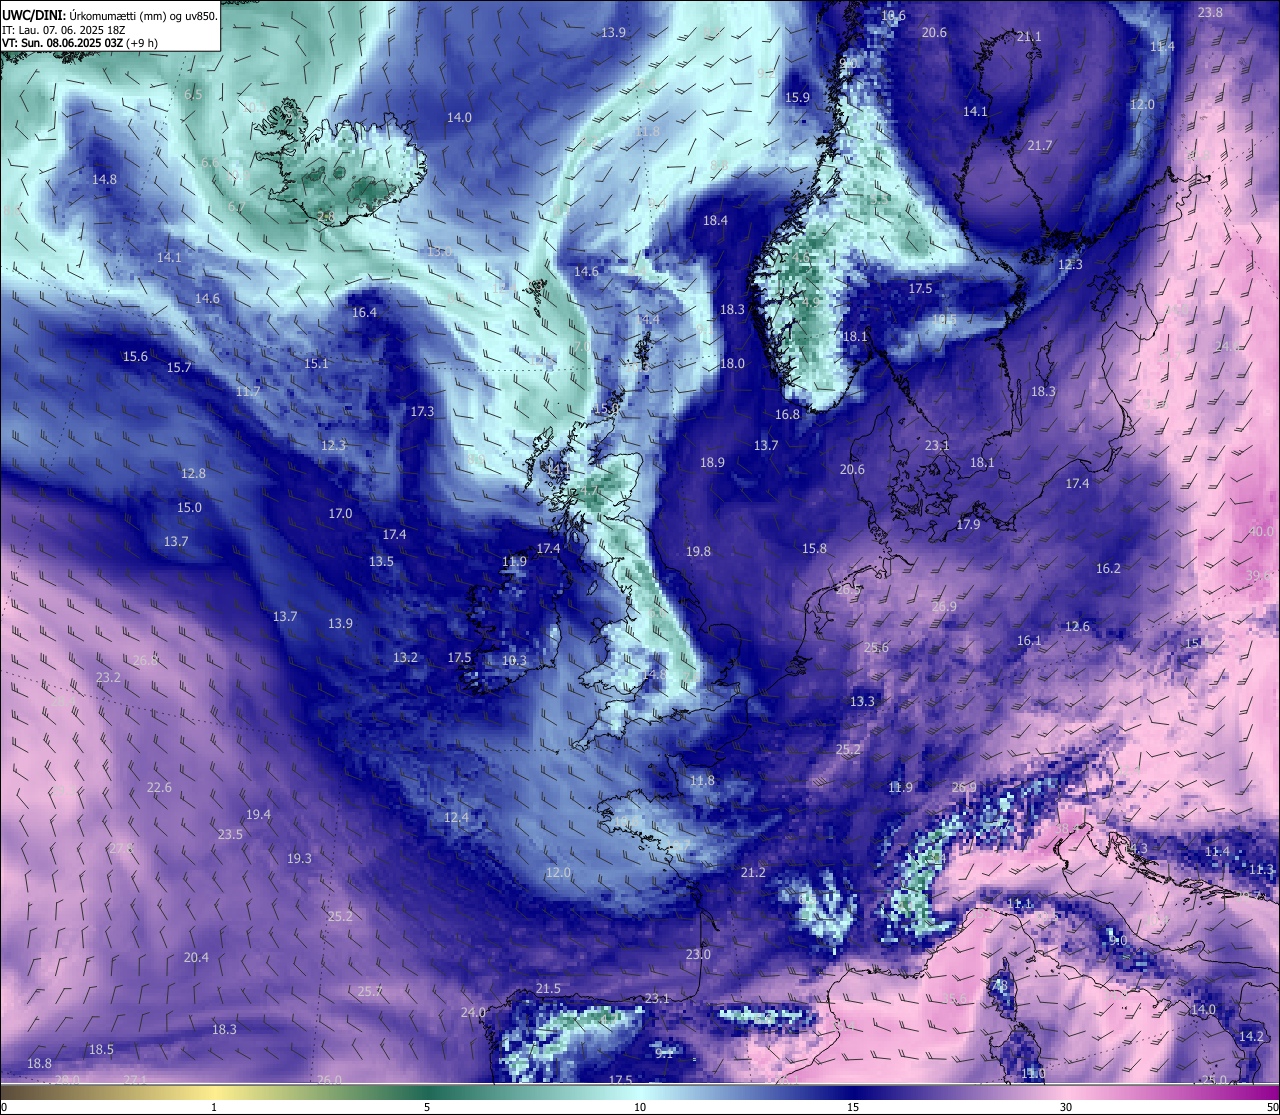Click the 18.5 value at bottom left
The width and height of the screenshot is (1280, 1115).
[101, 1050]
